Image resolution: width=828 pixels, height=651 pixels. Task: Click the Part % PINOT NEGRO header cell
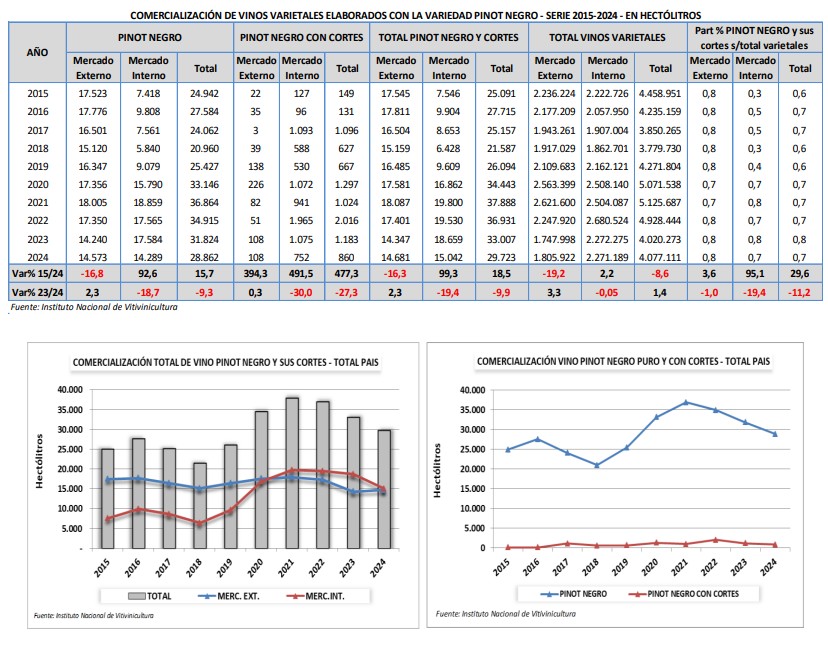pos(754,37)
